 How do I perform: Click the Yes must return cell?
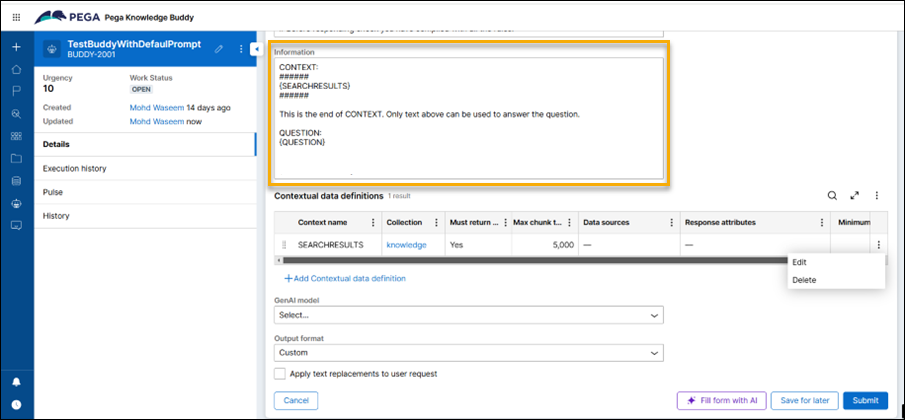pyautogui.click(x=456, y=245)
